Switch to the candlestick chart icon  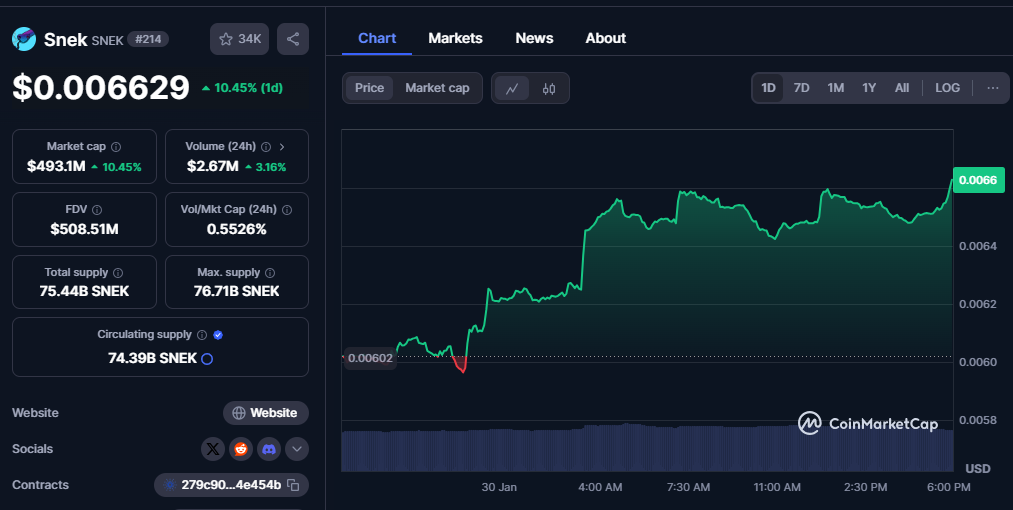coord(548,89)
